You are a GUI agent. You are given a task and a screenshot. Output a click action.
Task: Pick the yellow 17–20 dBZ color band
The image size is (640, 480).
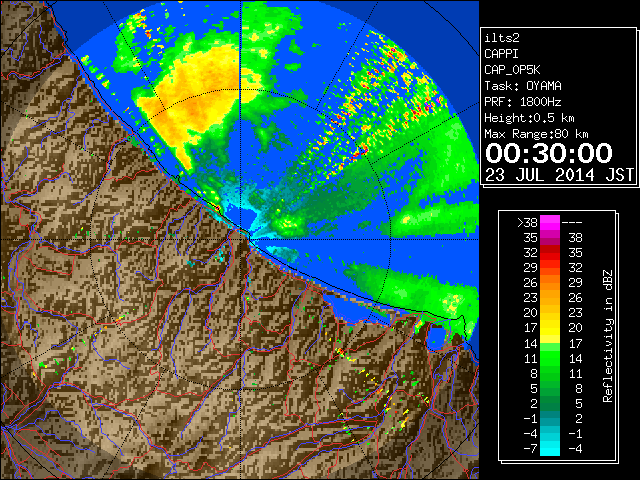pyautogui.click(x=550, y=328)
